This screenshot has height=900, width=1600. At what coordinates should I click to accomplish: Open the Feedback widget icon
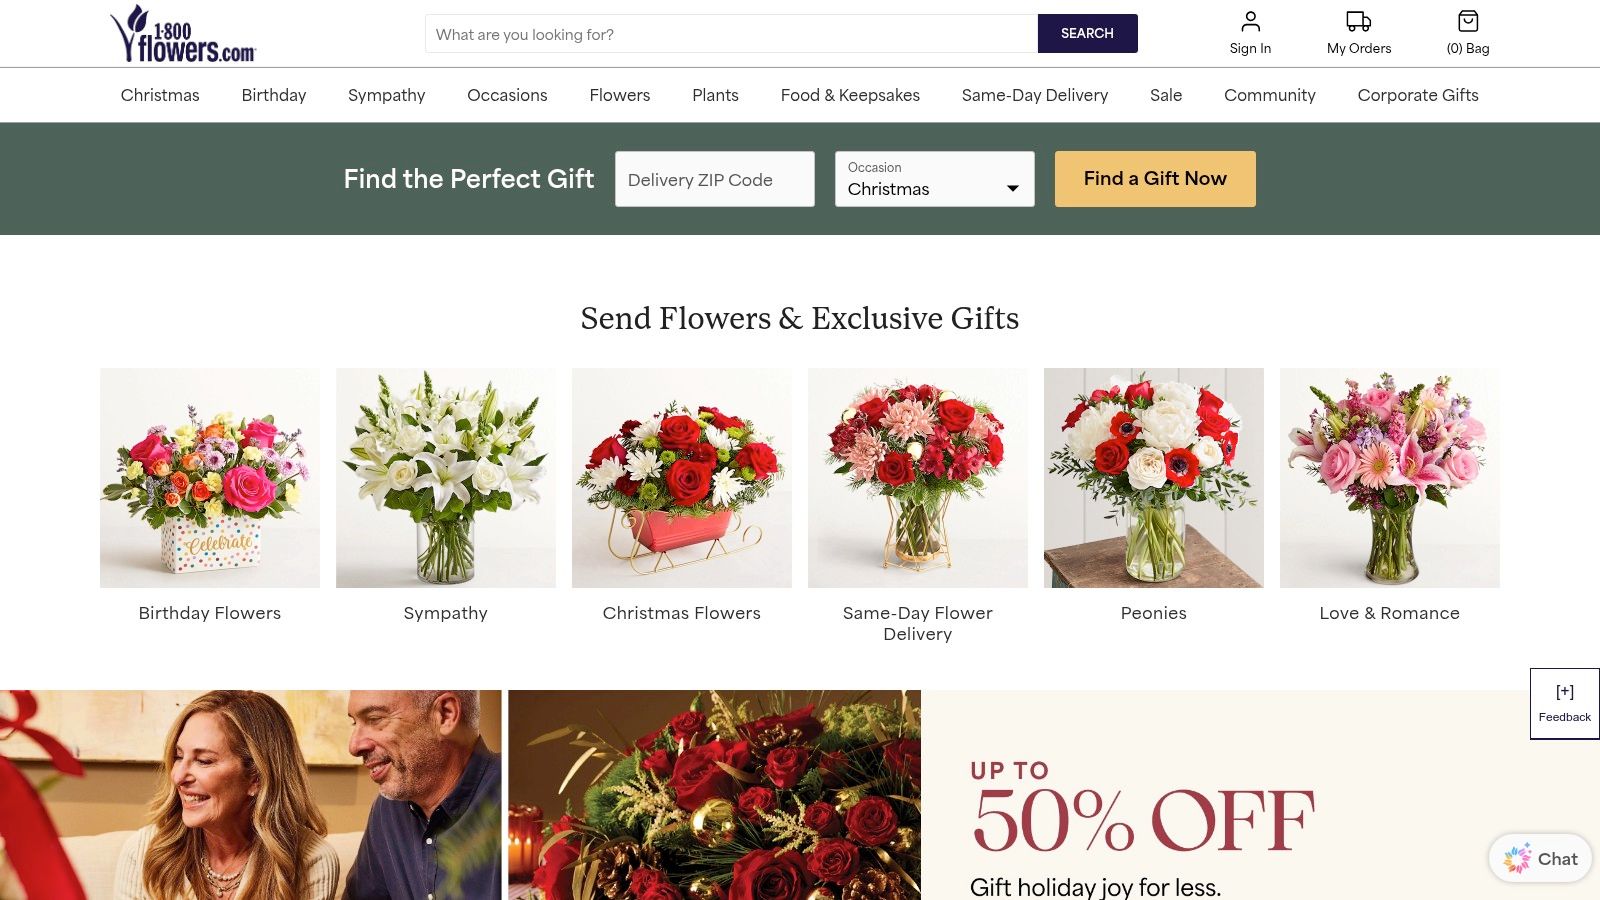(1565, 692)
